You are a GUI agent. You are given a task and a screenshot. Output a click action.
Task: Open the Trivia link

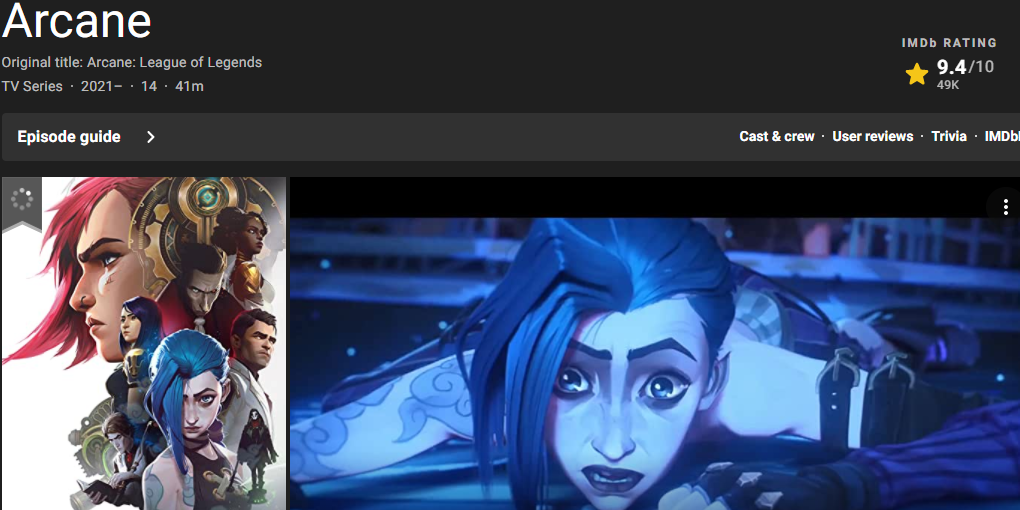[948, 137]
